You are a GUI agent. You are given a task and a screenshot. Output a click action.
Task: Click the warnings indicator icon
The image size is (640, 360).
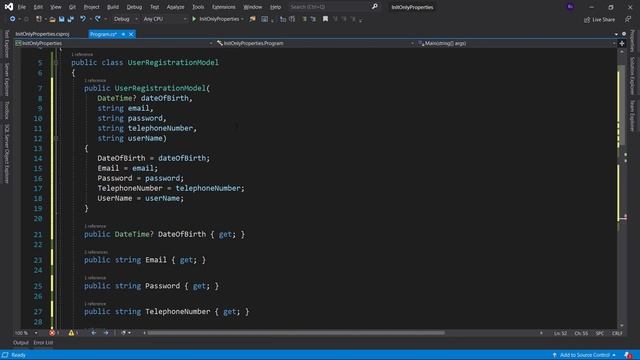(71, 333)
